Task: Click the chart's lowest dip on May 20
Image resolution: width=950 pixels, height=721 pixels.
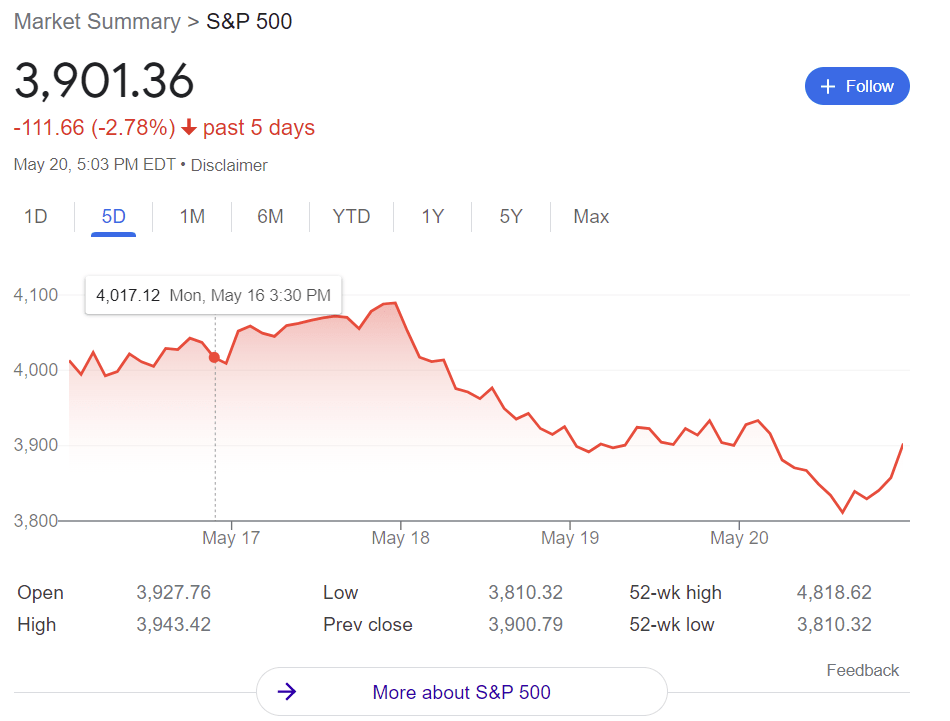Action: pos(843,512)
